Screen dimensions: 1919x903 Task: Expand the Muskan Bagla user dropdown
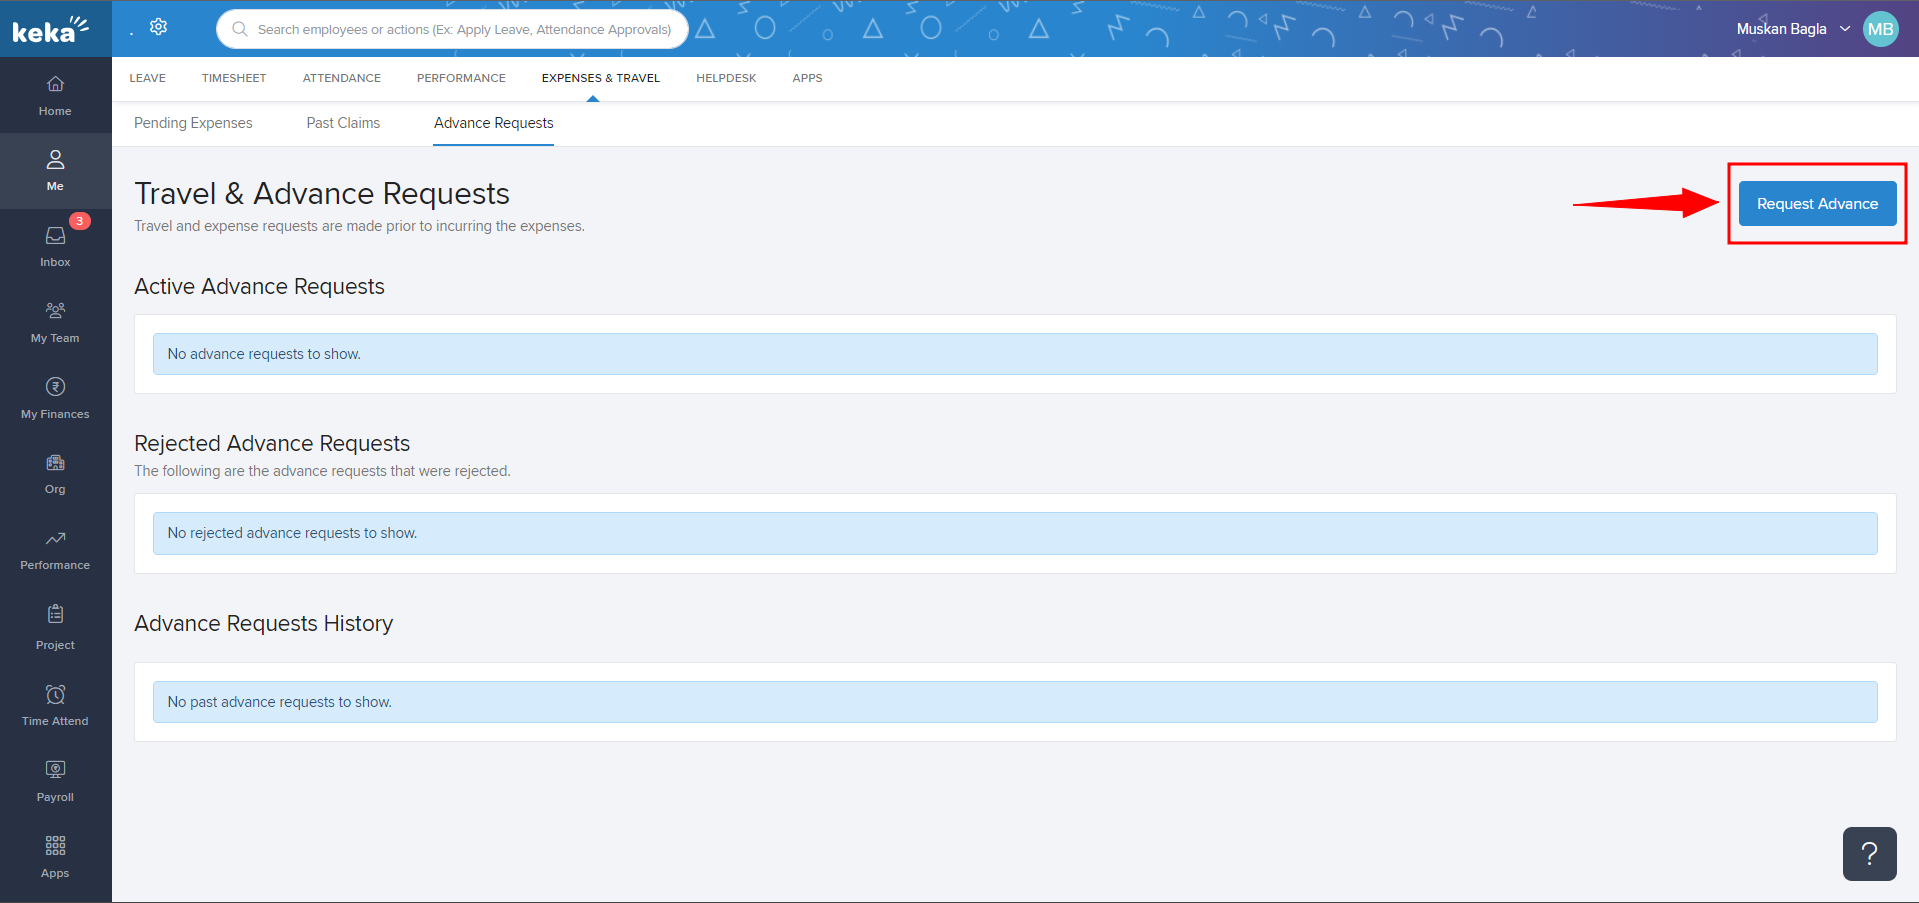[1792, 29]
